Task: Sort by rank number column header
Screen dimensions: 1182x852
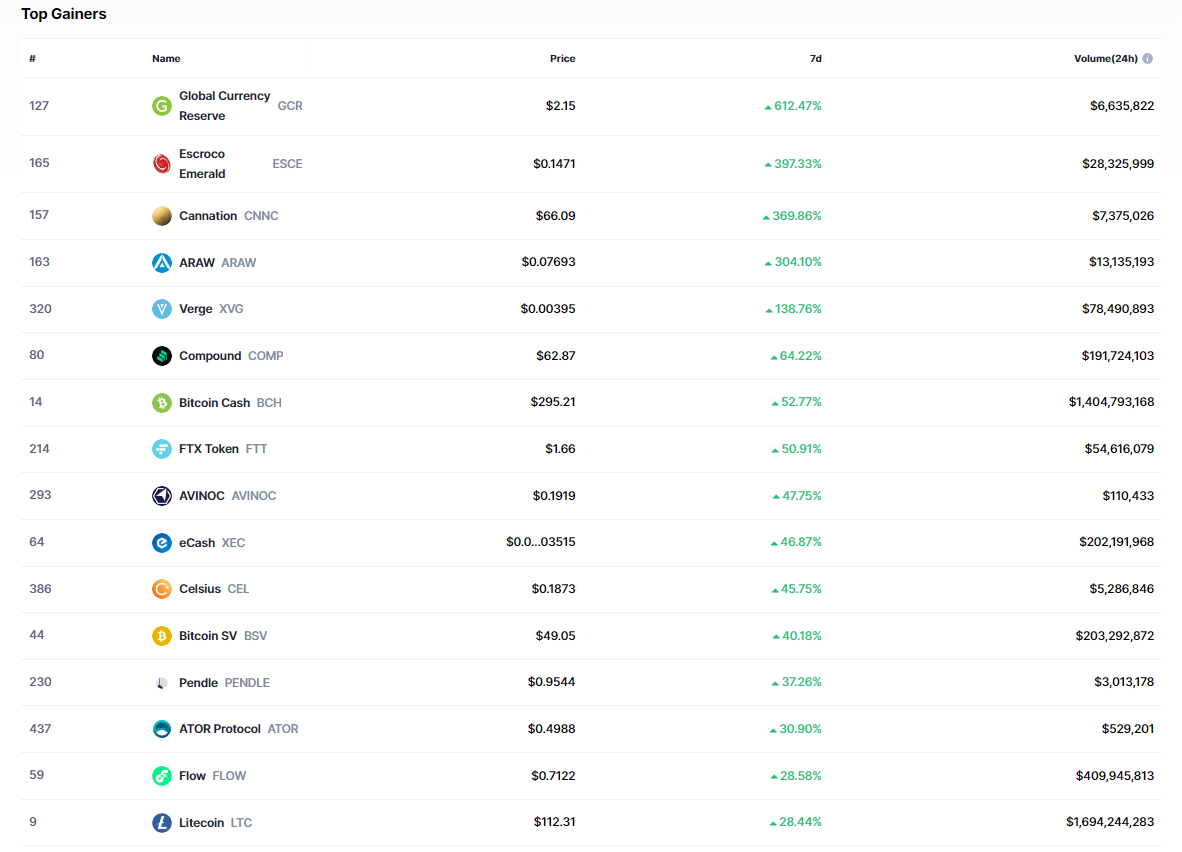Action: point(32,58)
